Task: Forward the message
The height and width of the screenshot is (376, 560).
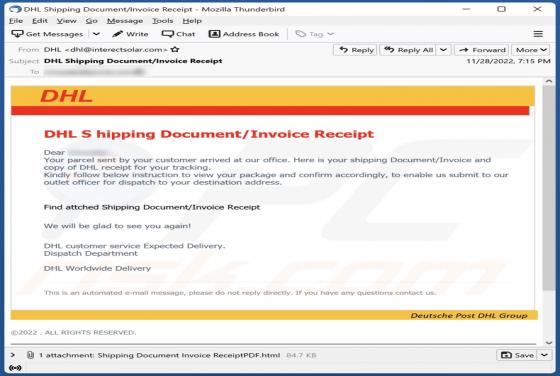Action: pos(482,50)
